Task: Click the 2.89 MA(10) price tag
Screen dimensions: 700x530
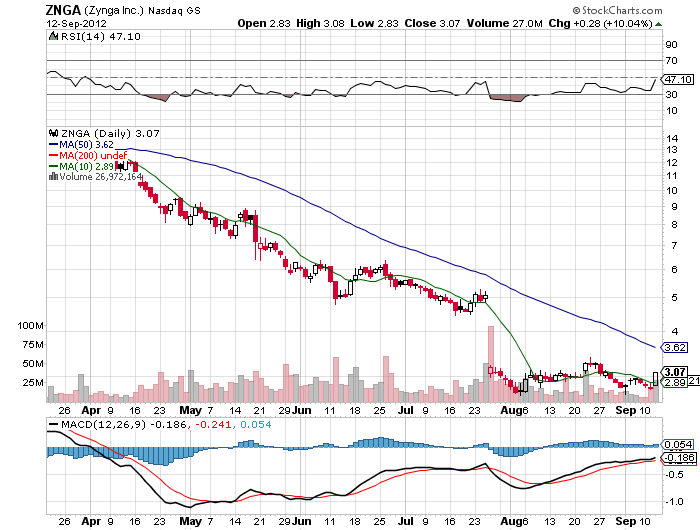Action: [674, 383]
